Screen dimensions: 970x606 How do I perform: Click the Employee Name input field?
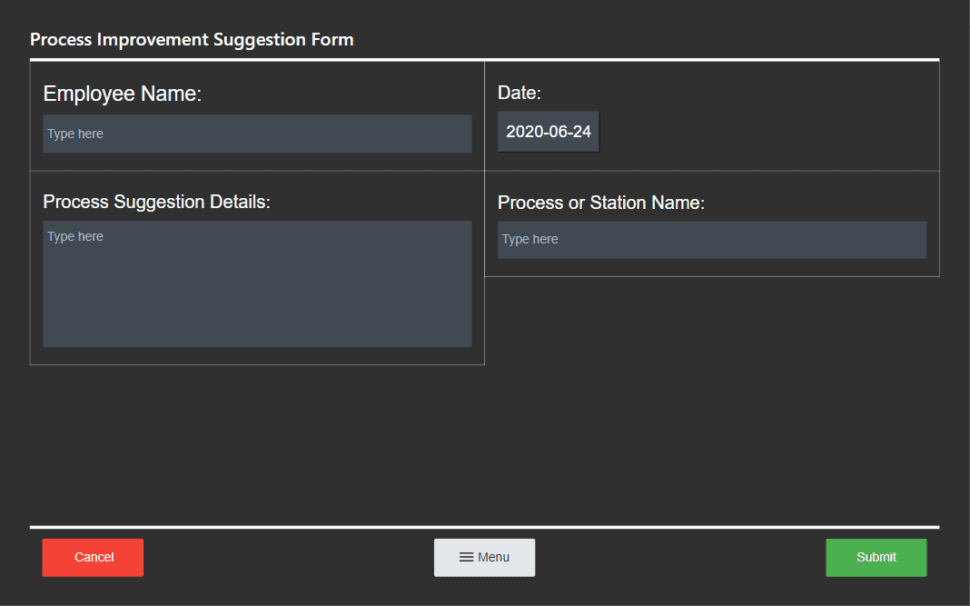[257, 134]
